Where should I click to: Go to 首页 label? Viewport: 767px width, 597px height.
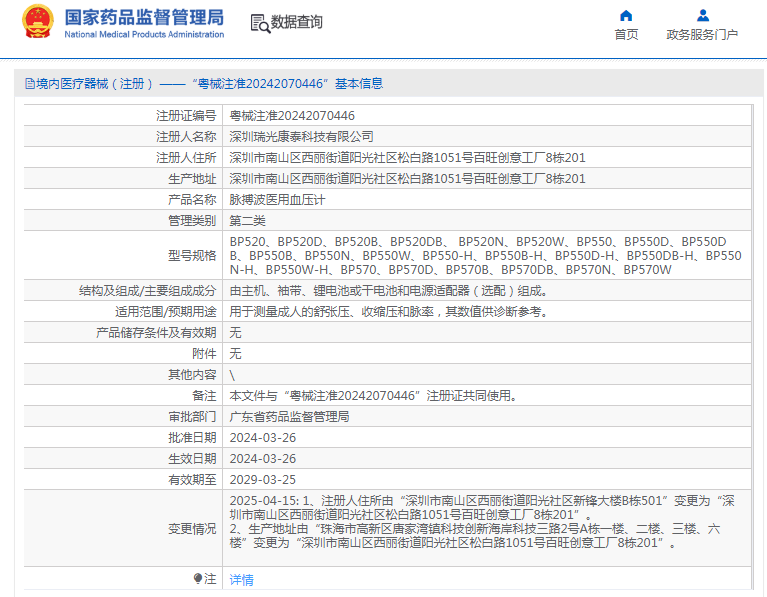tap(626, 35)
